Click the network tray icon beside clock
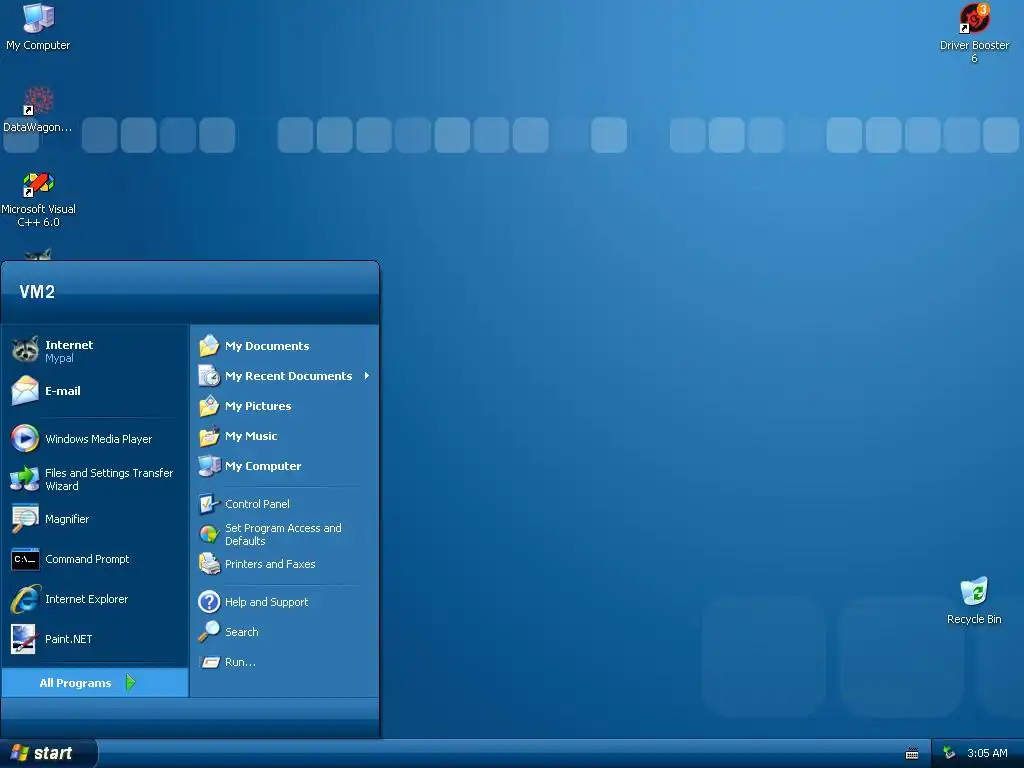 point(949,753)
